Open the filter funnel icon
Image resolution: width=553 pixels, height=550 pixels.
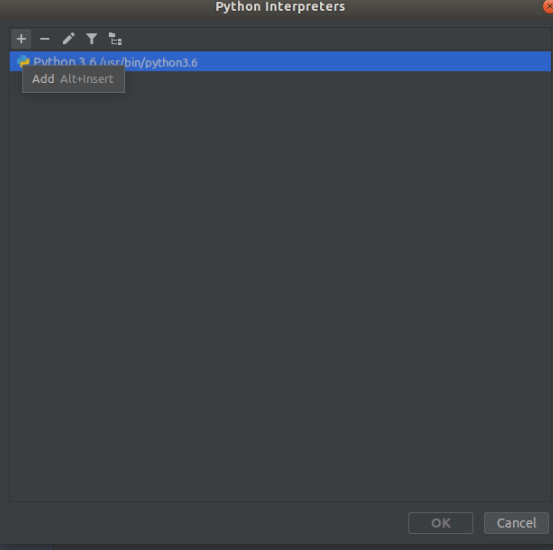tap(92, 39)
